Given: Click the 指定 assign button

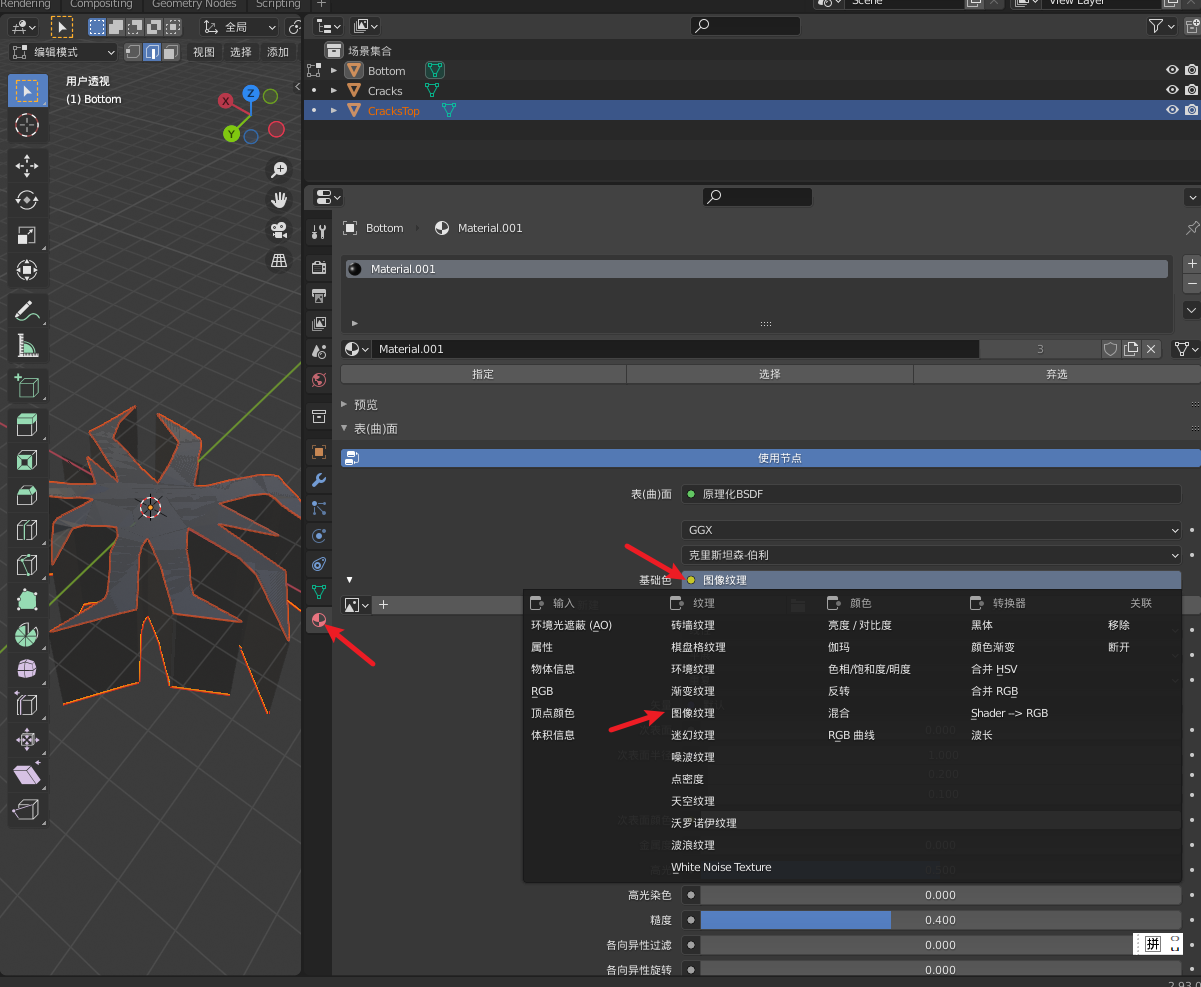Looking at the screenshot, I should [x=483, y=374].
